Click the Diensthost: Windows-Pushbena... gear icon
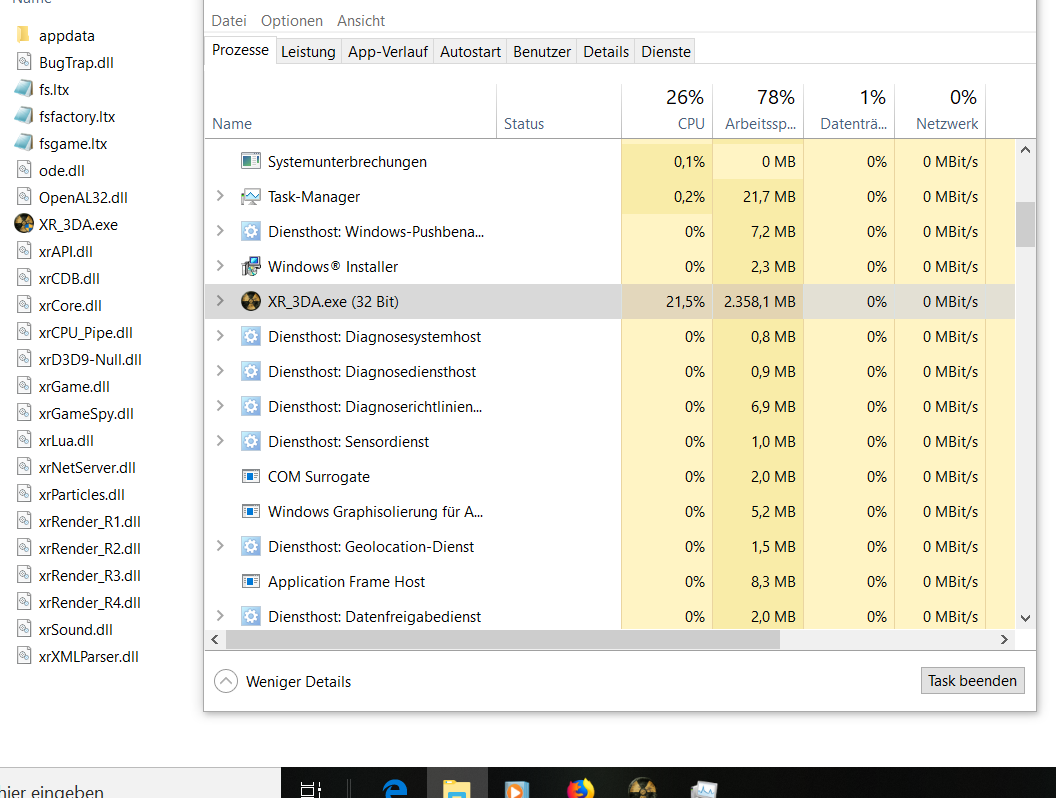This screenshot has width=1056, height=798. (x=251, y=232)
